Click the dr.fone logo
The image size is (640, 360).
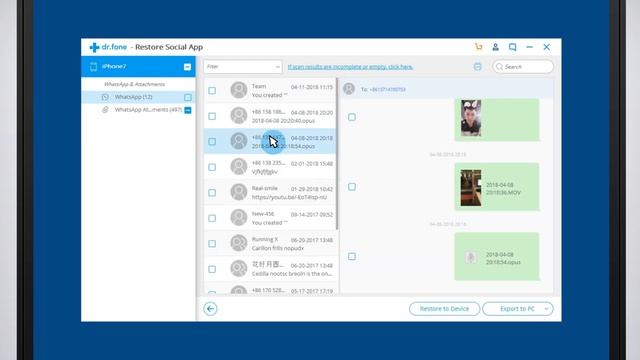coord(108,47)
